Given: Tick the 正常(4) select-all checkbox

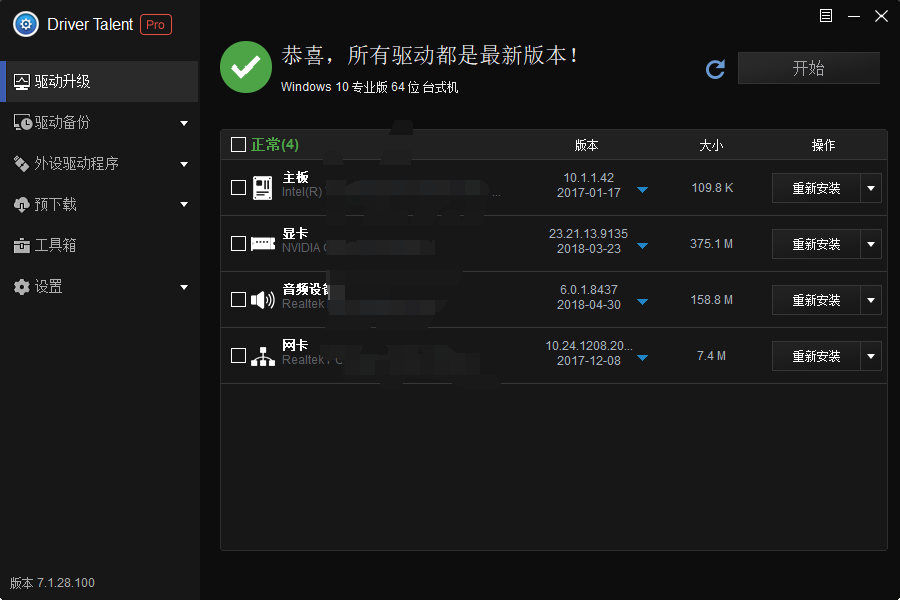Looking at the screenshot, I should [x=238, y=145].
